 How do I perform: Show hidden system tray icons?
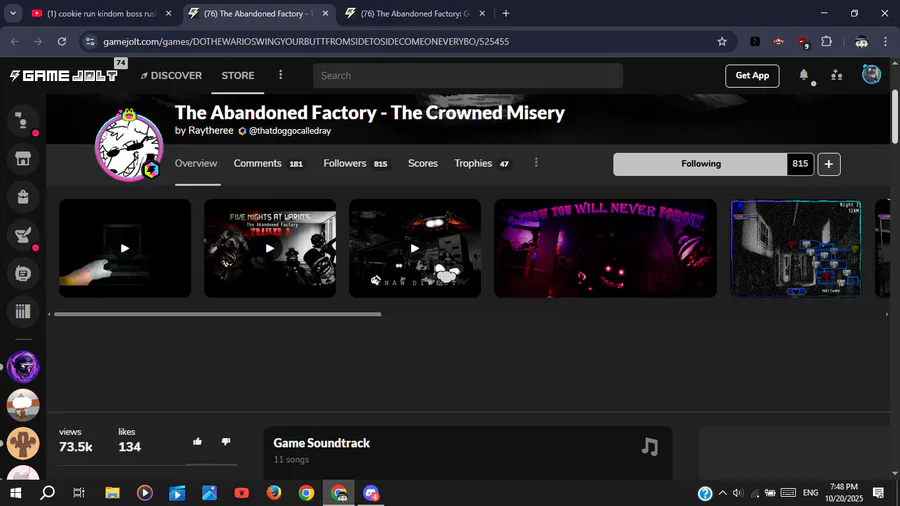coord(723,493)
